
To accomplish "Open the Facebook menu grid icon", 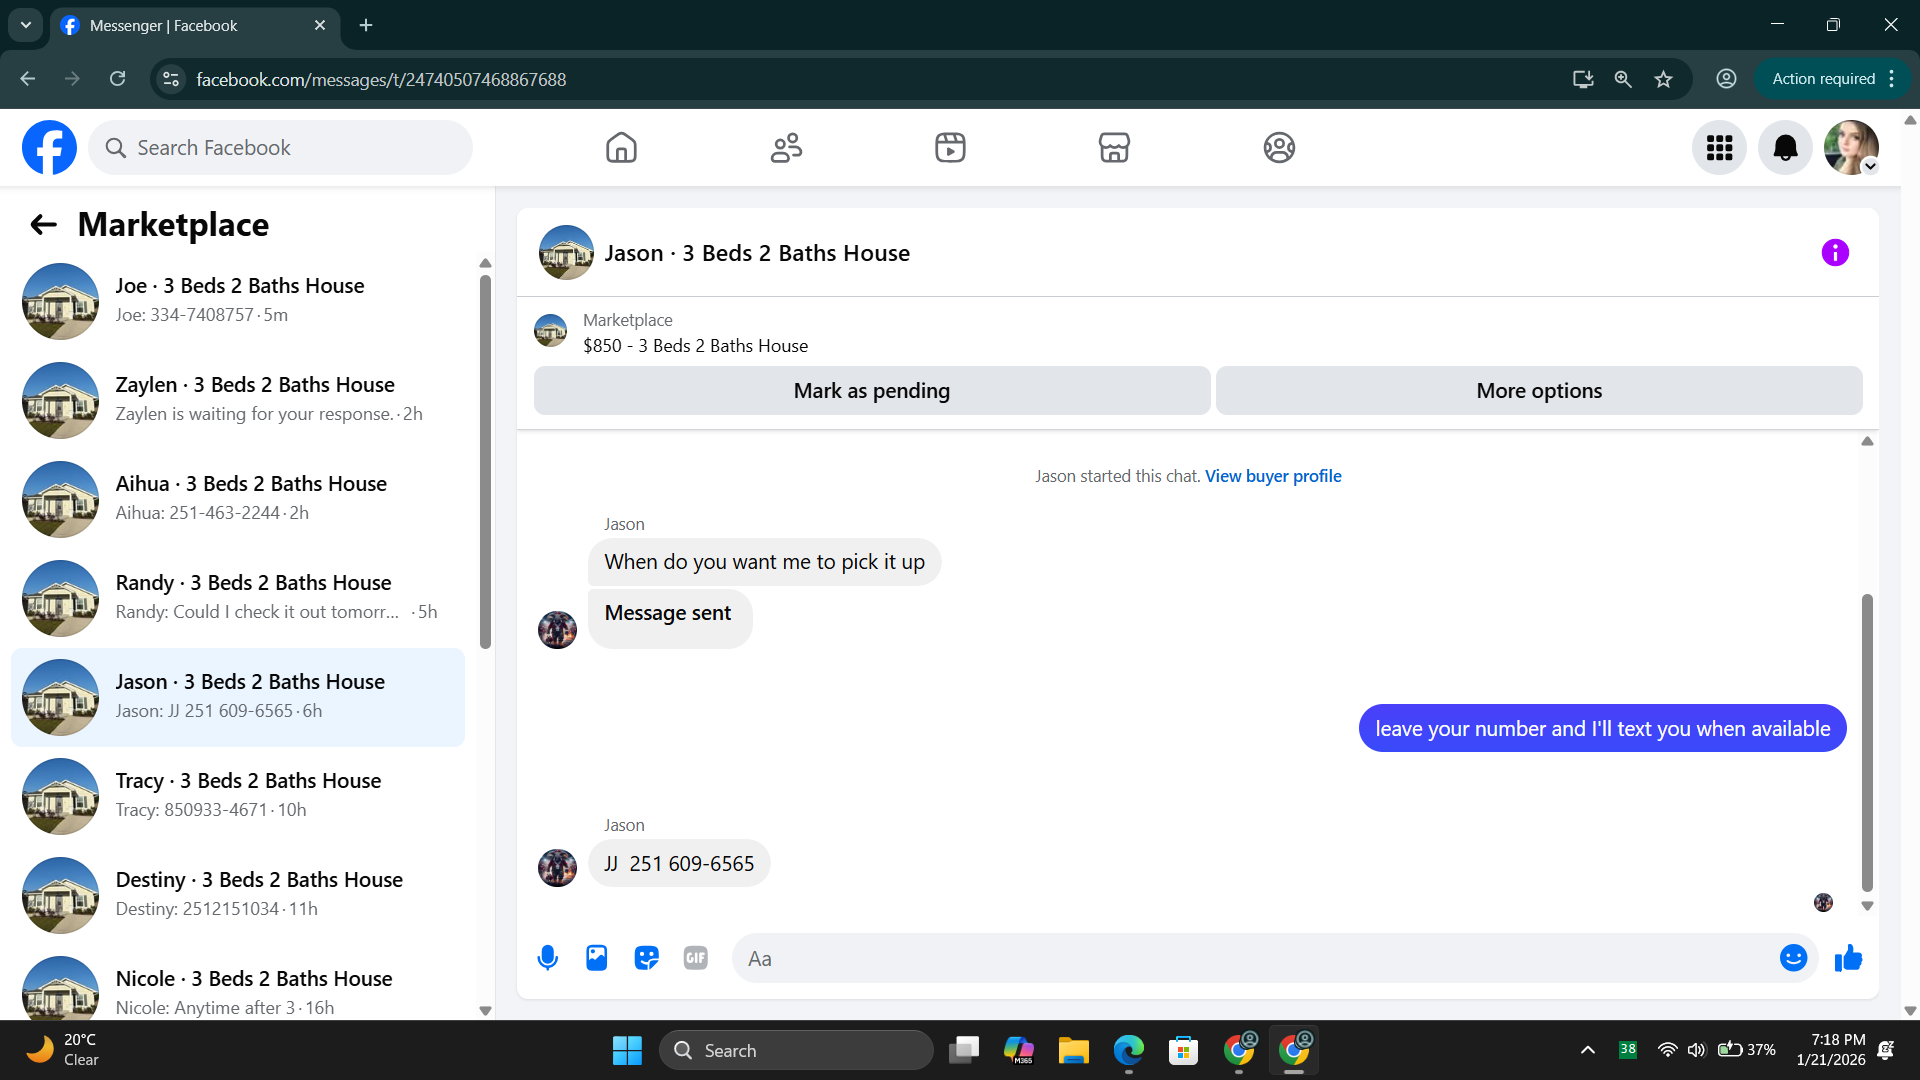I will (x=1719, y=148).
